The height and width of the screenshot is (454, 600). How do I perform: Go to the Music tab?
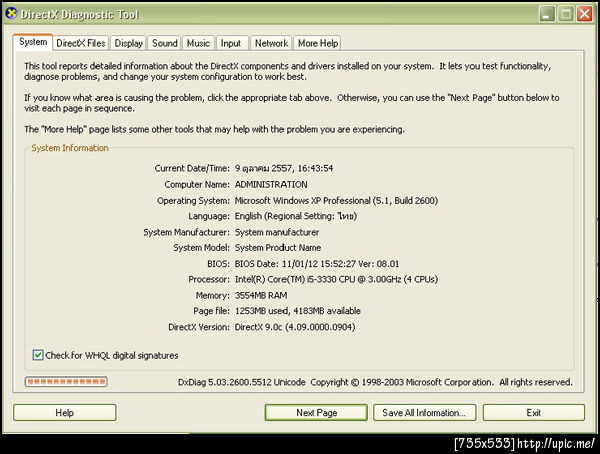click(198, 43)
